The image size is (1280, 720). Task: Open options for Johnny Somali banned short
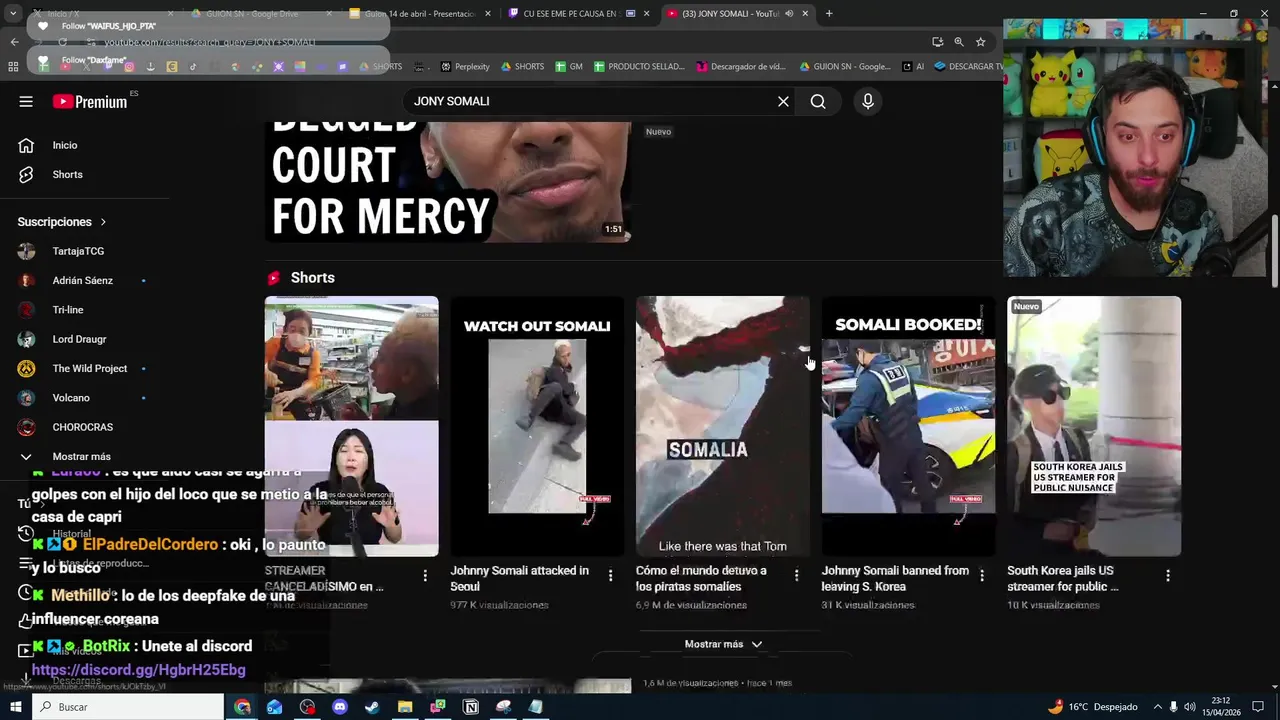click(982, 575)
